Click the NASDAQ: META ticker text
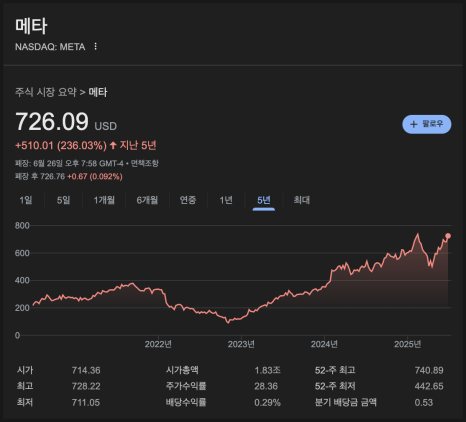 [50, 47]
